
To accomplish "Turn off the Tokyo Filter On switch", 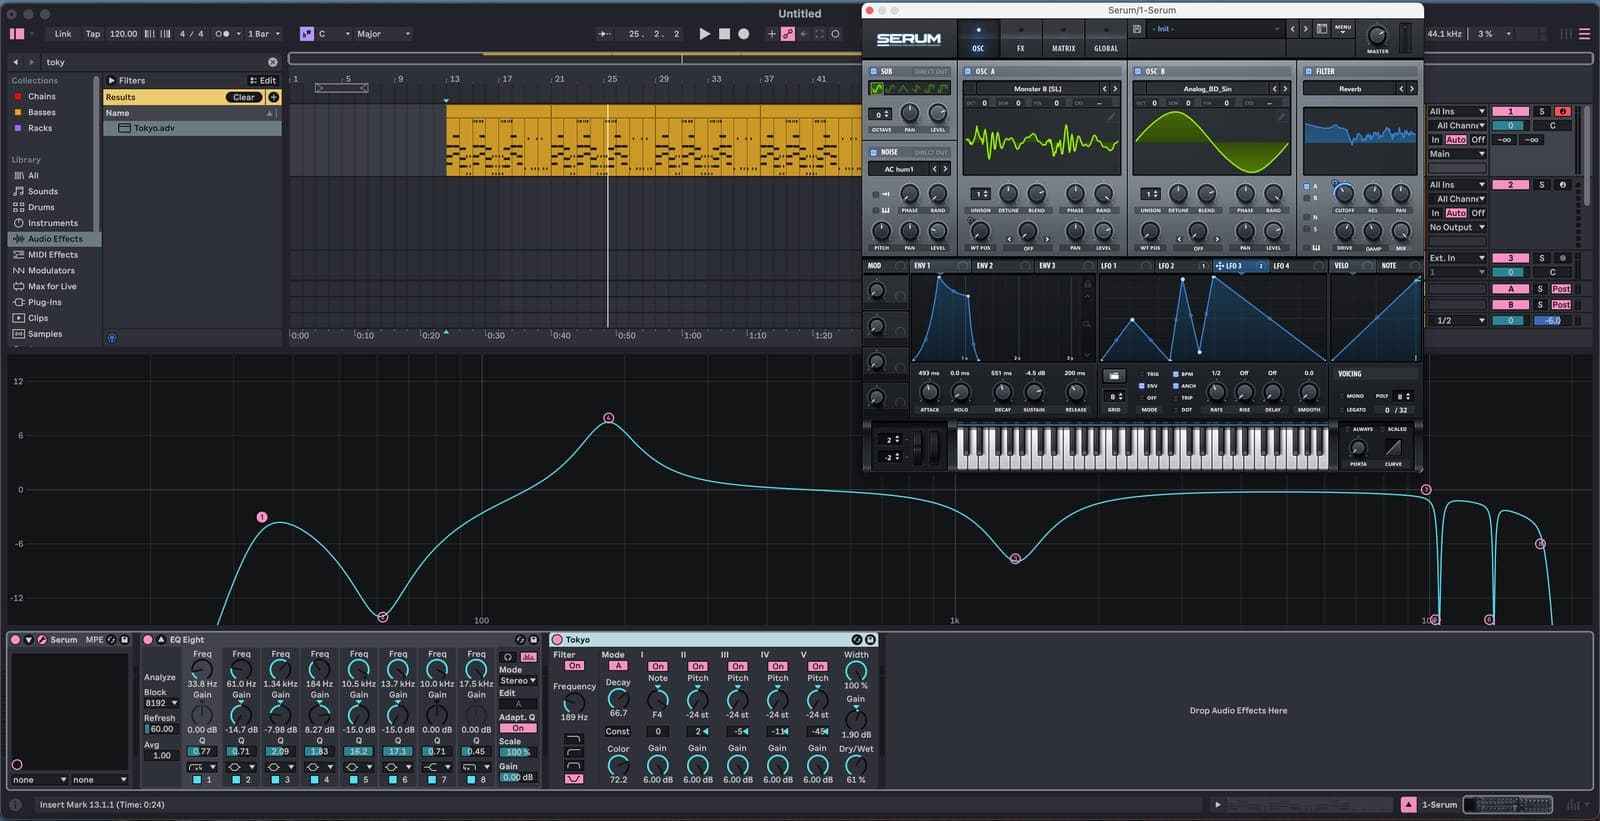I will 574,666.
